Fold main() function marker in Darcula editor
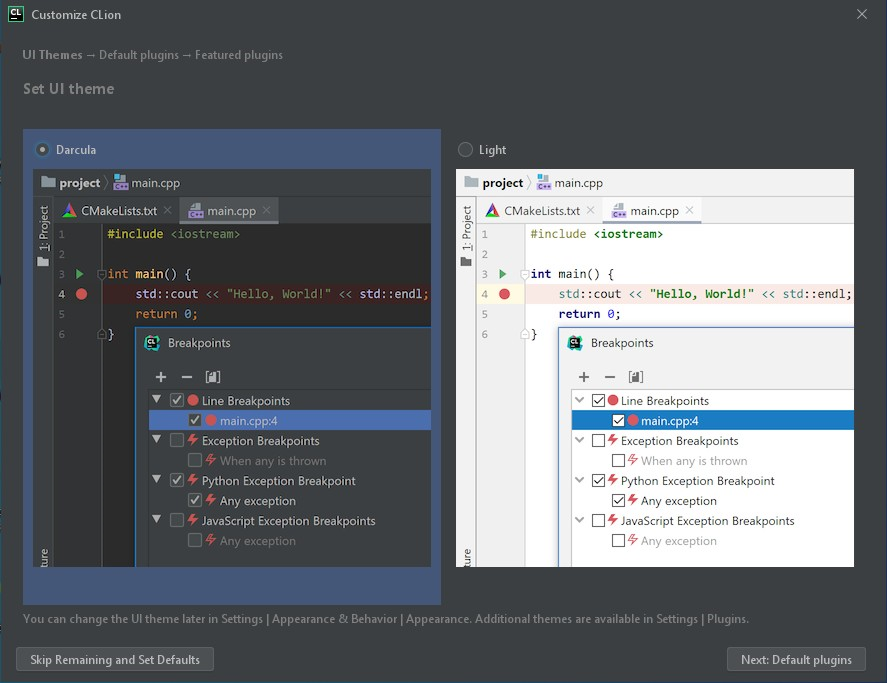This screenshot has height=683, width=887. 101,274
